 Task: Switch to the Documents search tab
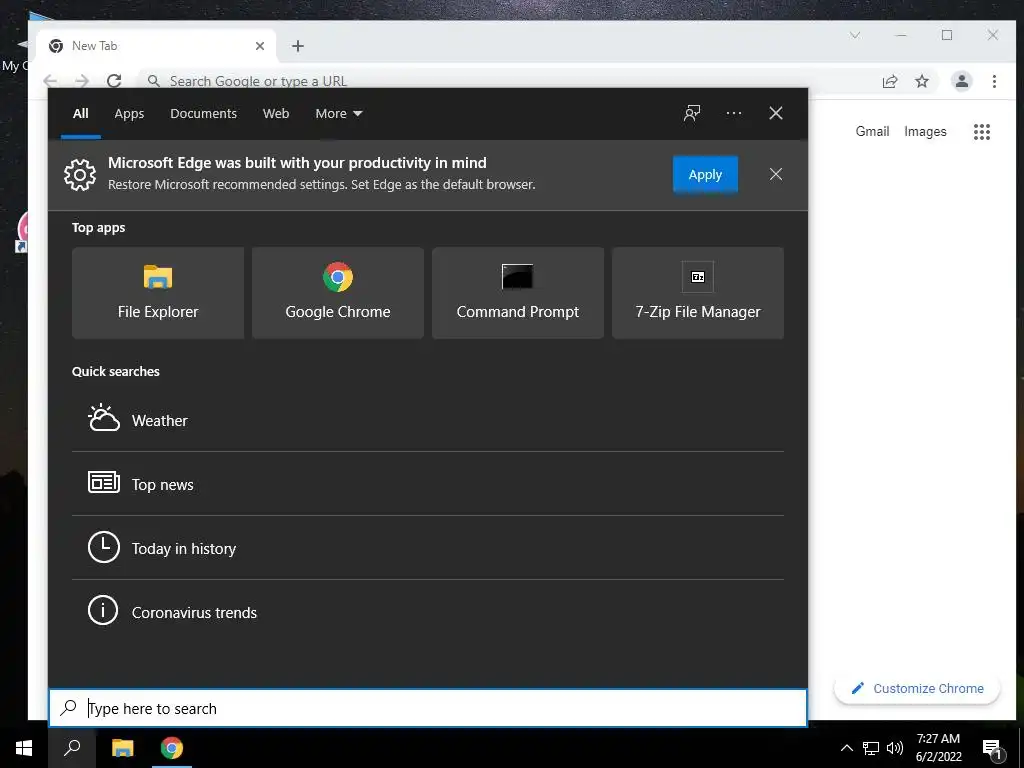(203, 114)
